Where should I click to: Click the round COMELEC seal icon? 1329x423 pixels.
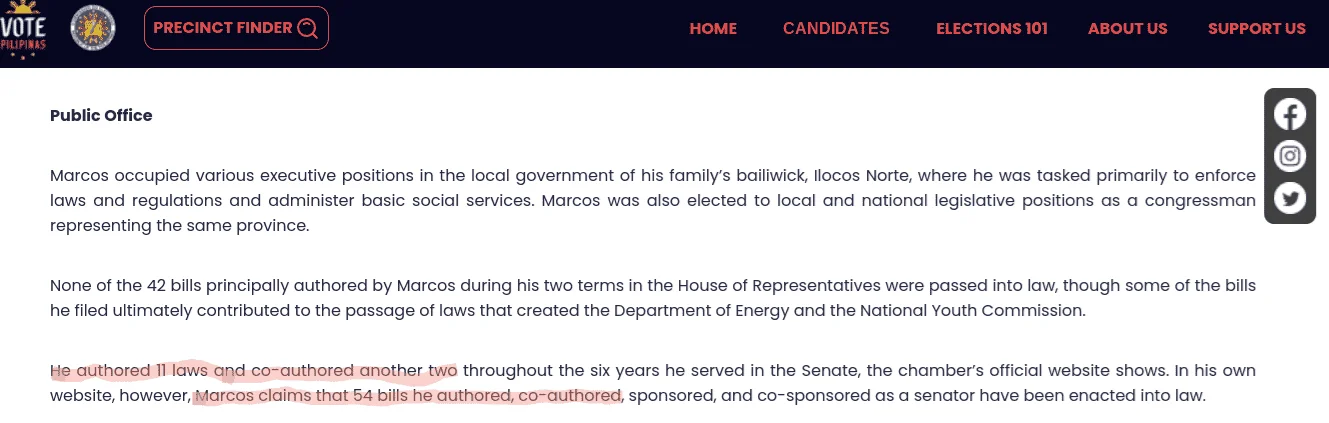(93, 28)
